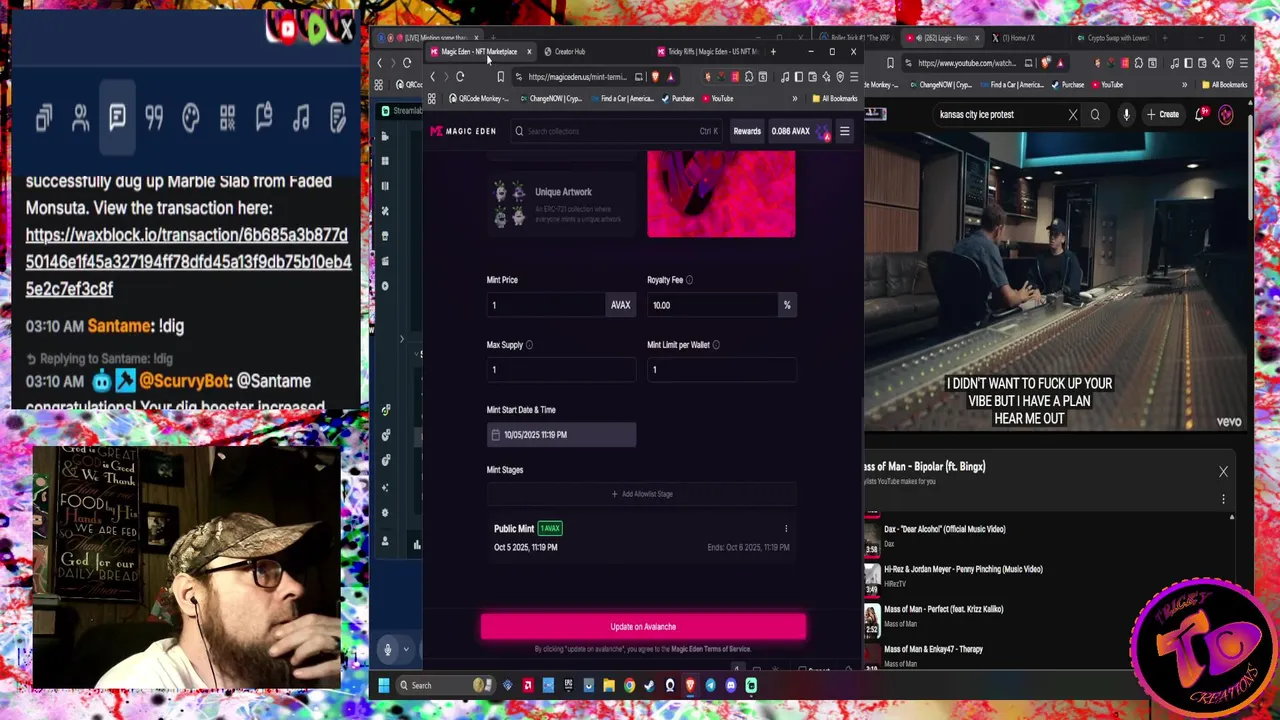Open the Mint Start Date picker

tap(561, 435)
